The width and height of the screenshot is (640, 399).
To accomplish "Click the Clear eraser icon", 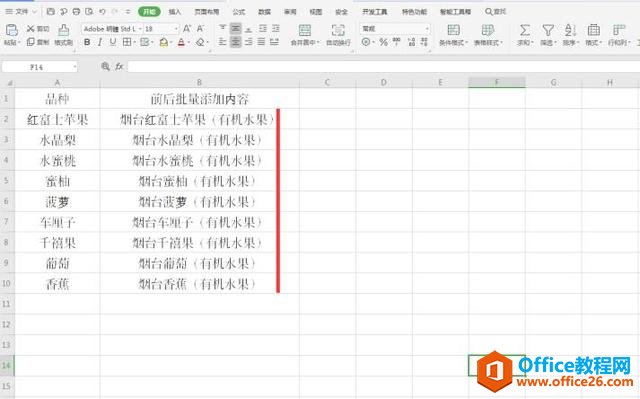I will (200, 42).
